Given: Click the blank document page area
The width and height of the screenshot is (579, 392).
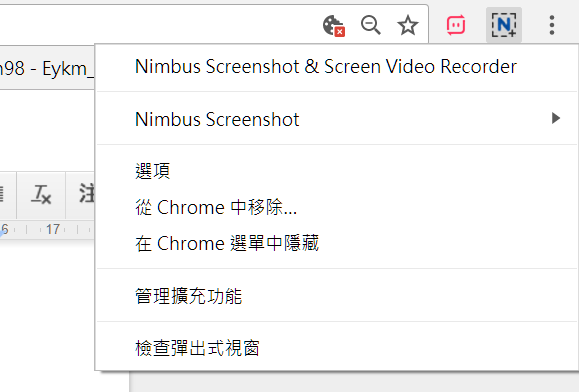Looking at the screenshot, I should [47, 314].
